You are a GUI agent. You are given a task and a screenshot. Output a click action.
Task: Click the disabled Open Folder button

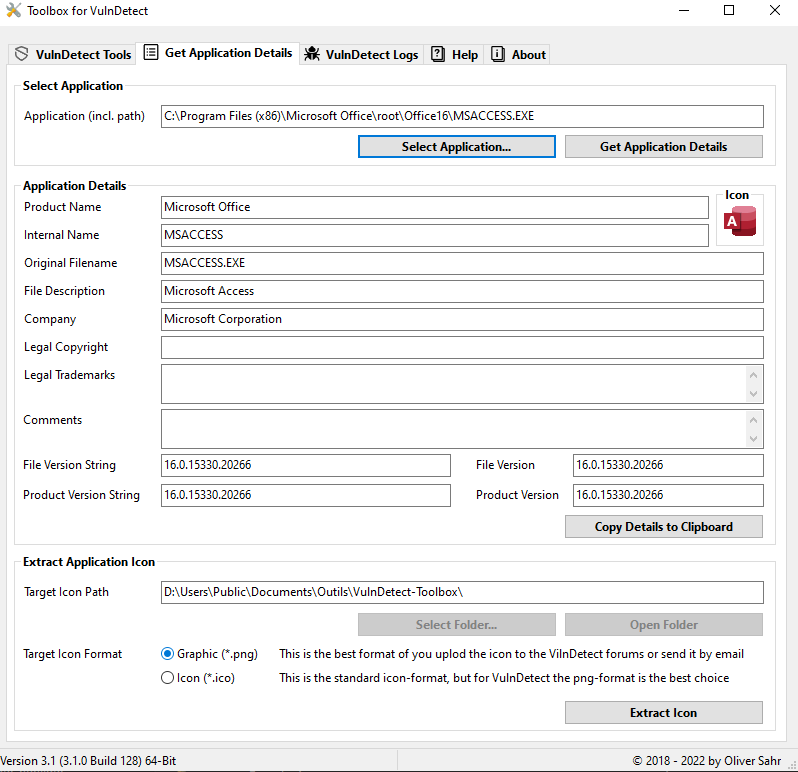pos(664,624)
